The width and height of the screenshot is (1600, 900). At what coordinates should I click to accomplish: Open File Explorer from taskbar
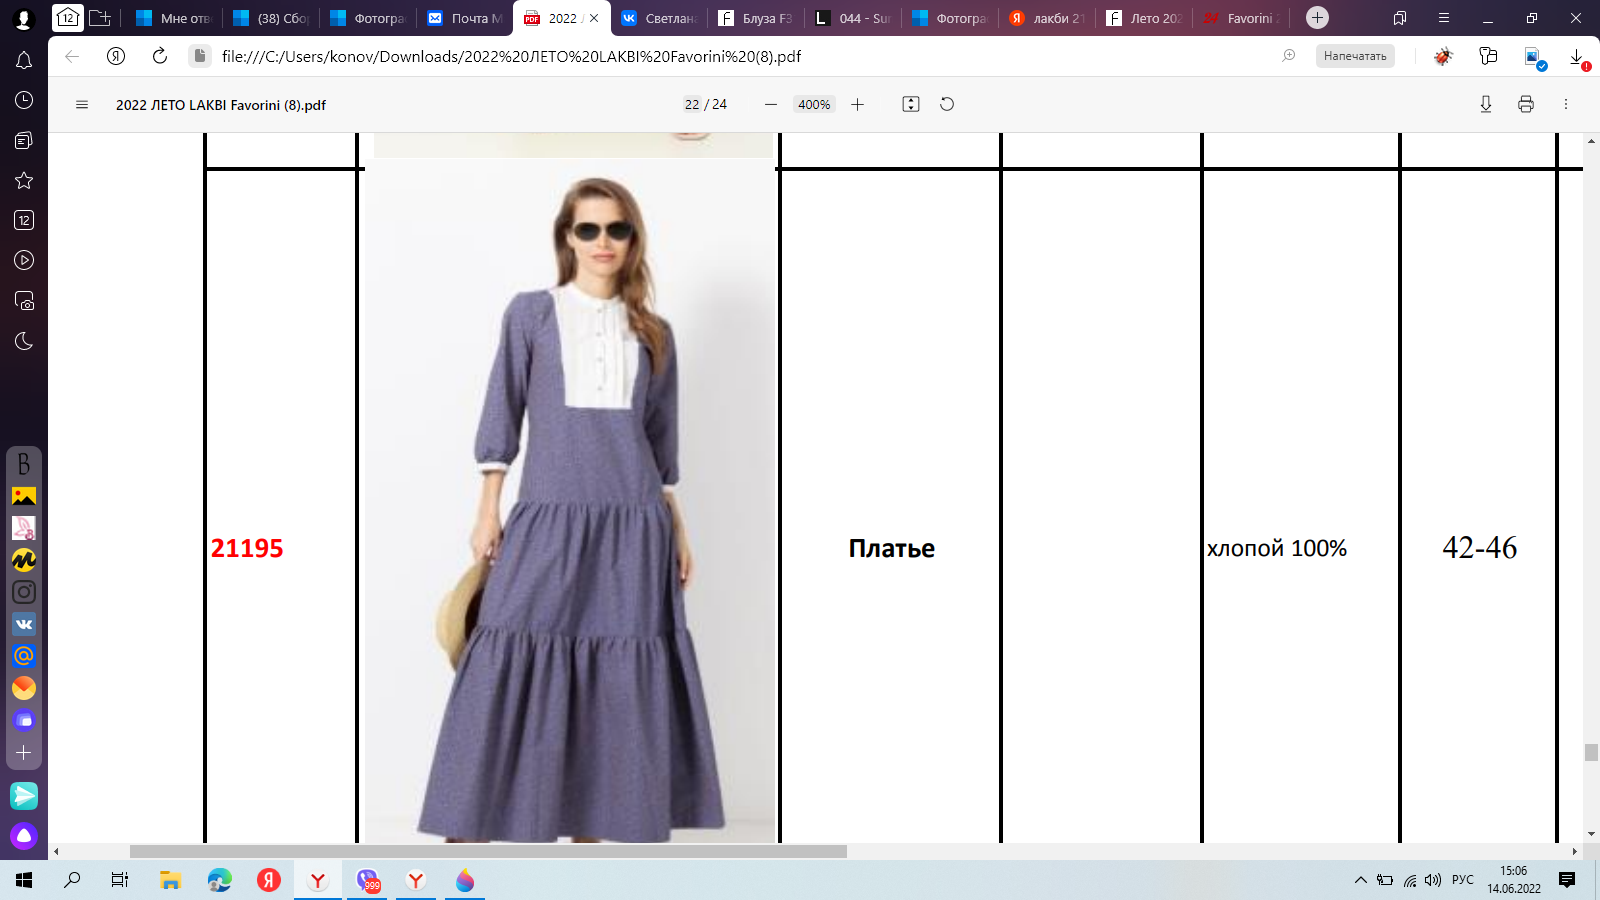click(171, 880)
